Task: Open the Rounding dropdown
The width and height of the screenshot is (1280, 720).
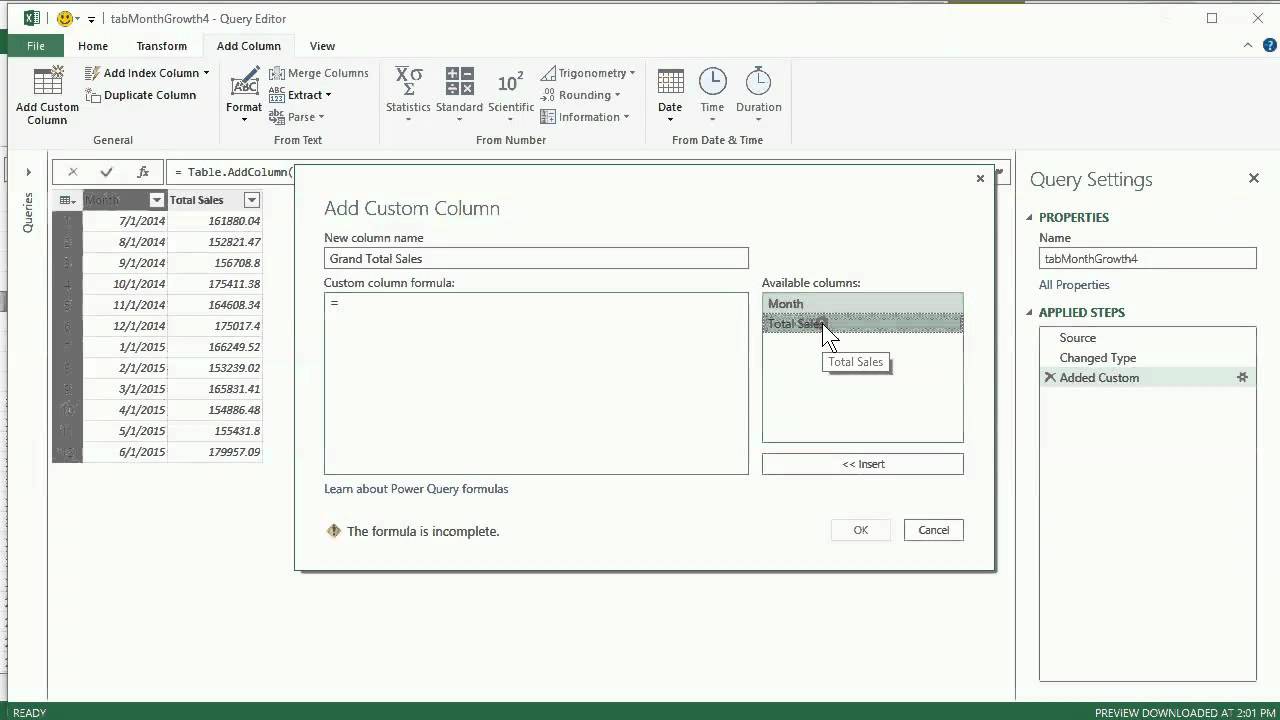Action: point(580,95)
